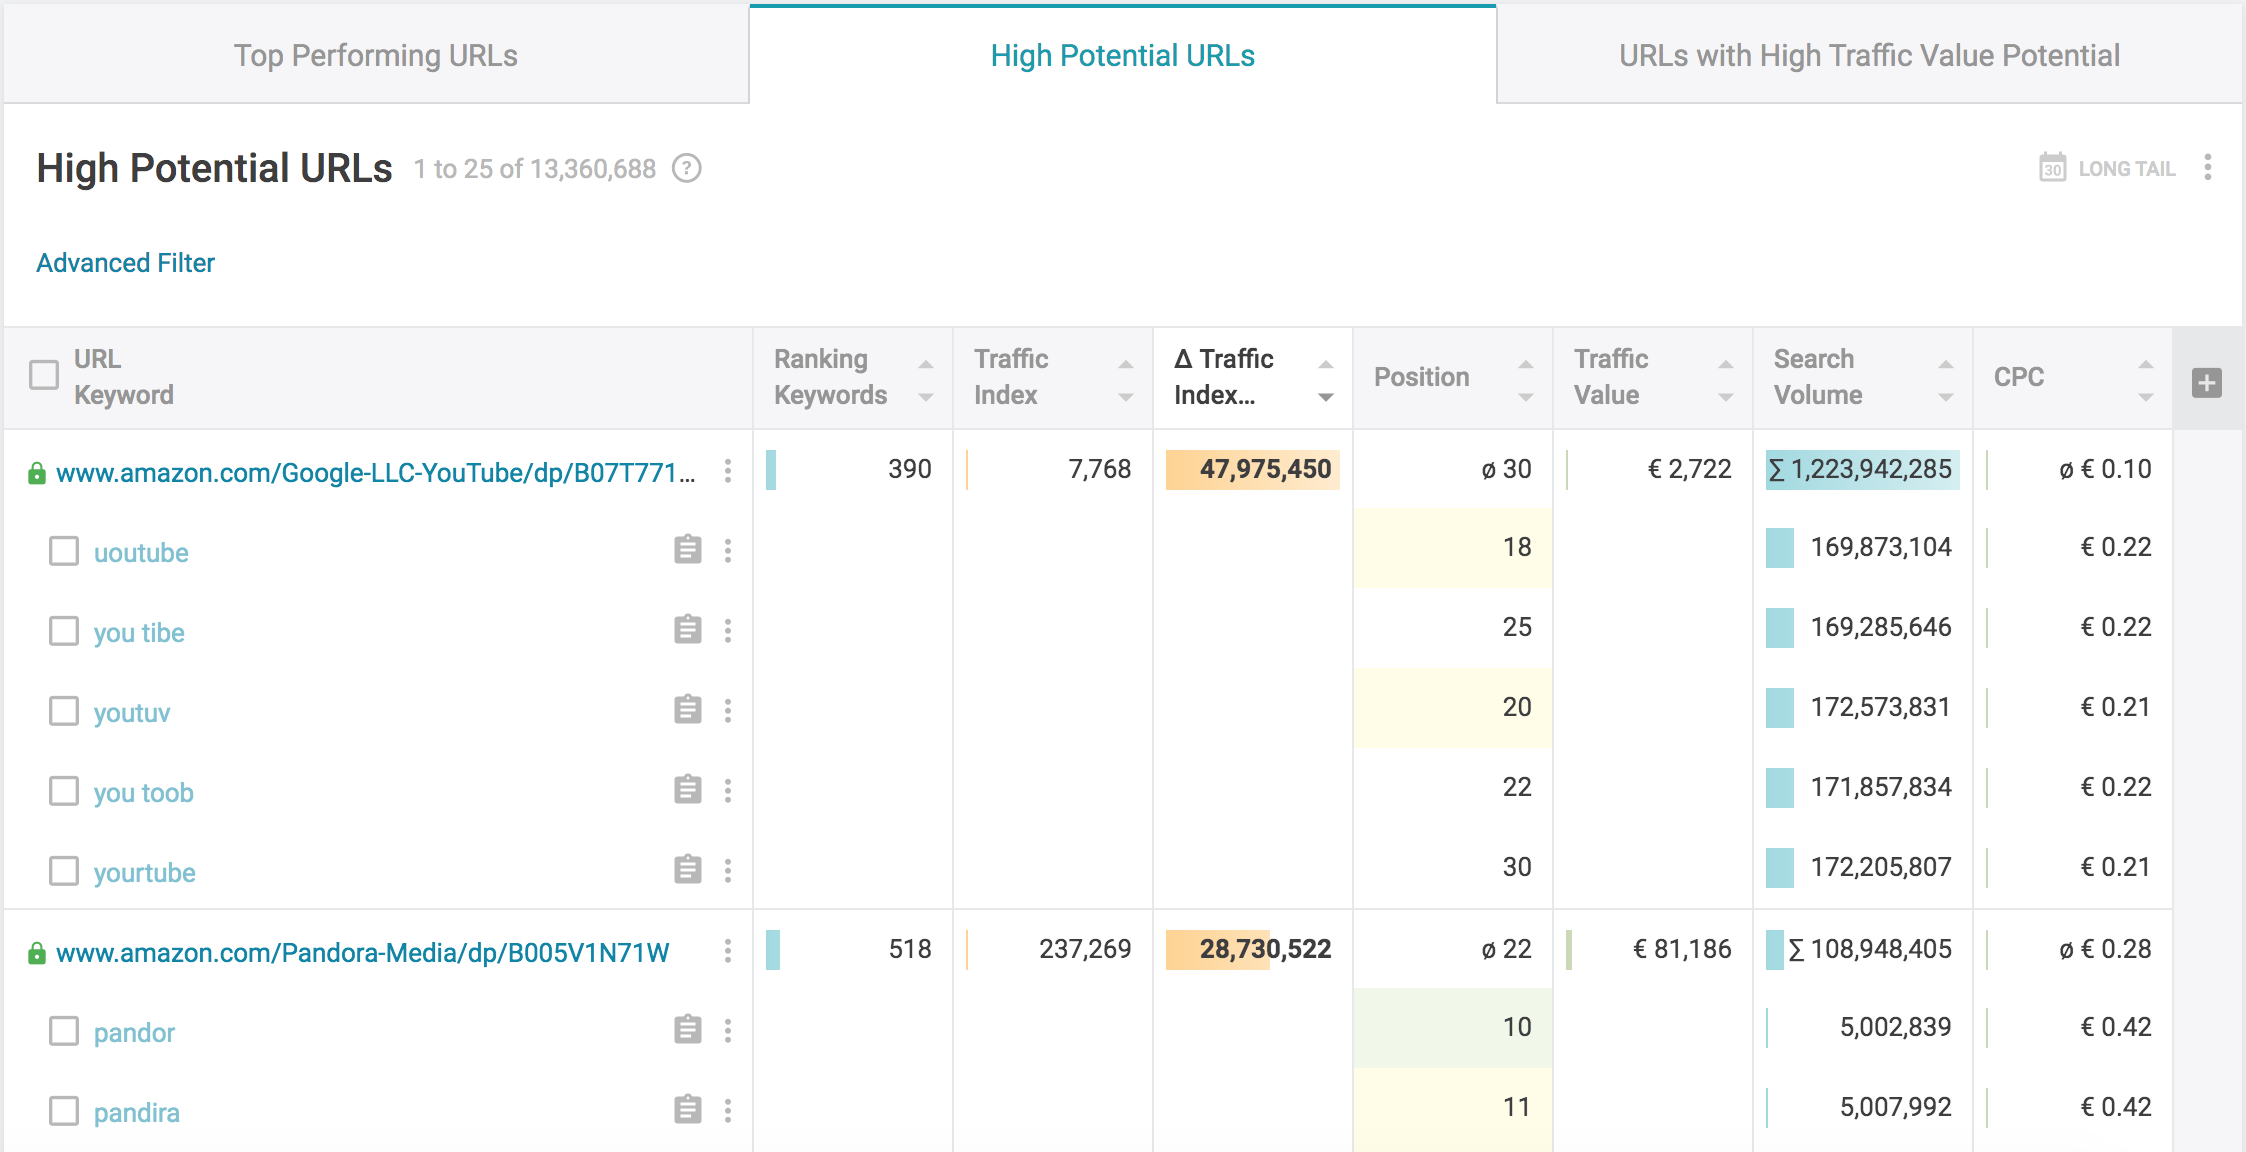Open the you tibe row menu
The width and height of the screenshot is (2246, 1152).
pos(728,631)
